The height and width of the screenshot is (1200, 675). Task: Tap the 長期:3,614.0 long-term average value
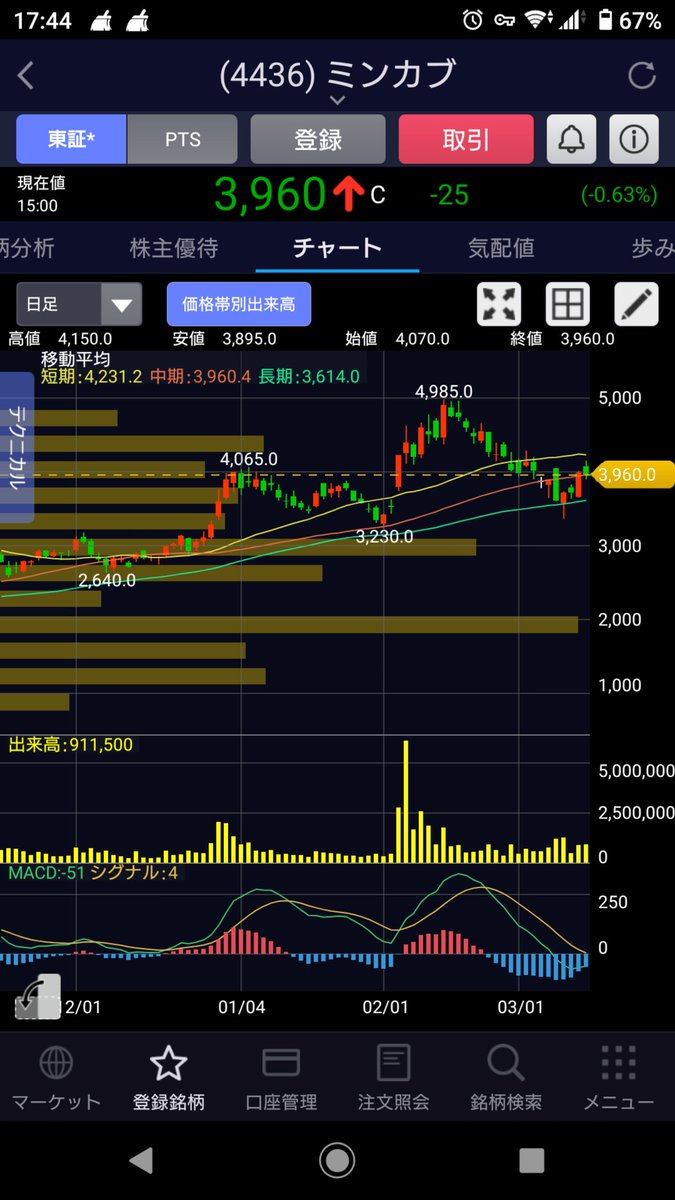pos(311,376)
